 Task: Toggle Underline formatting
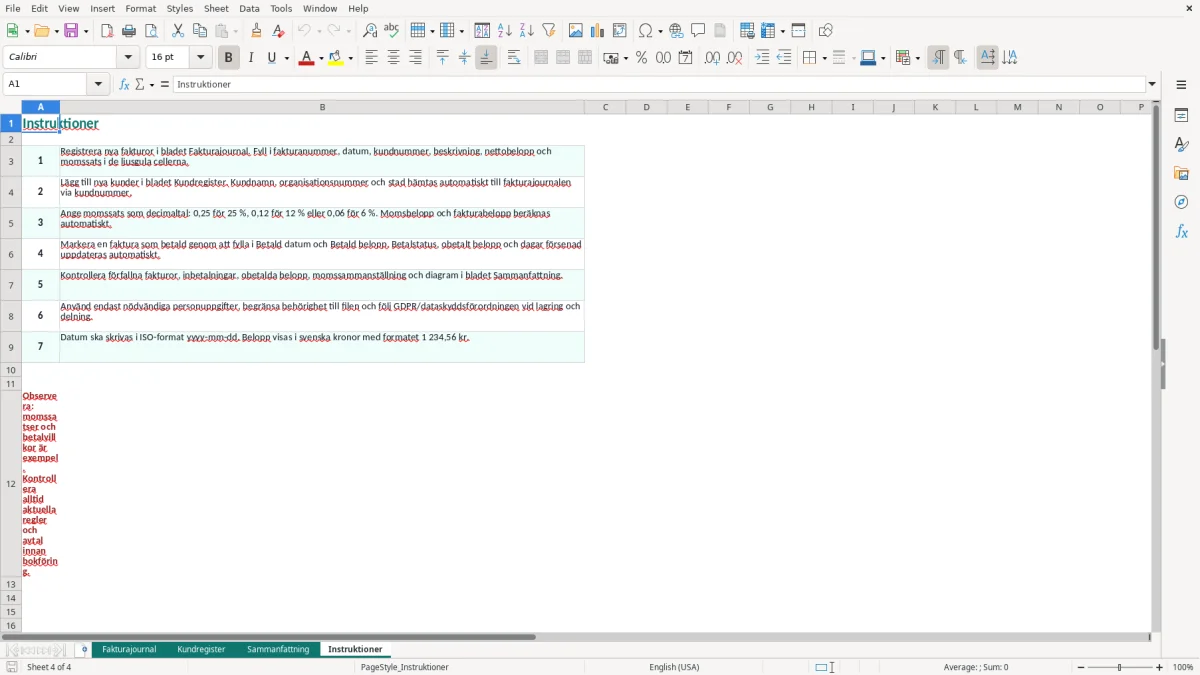point(271,58)
